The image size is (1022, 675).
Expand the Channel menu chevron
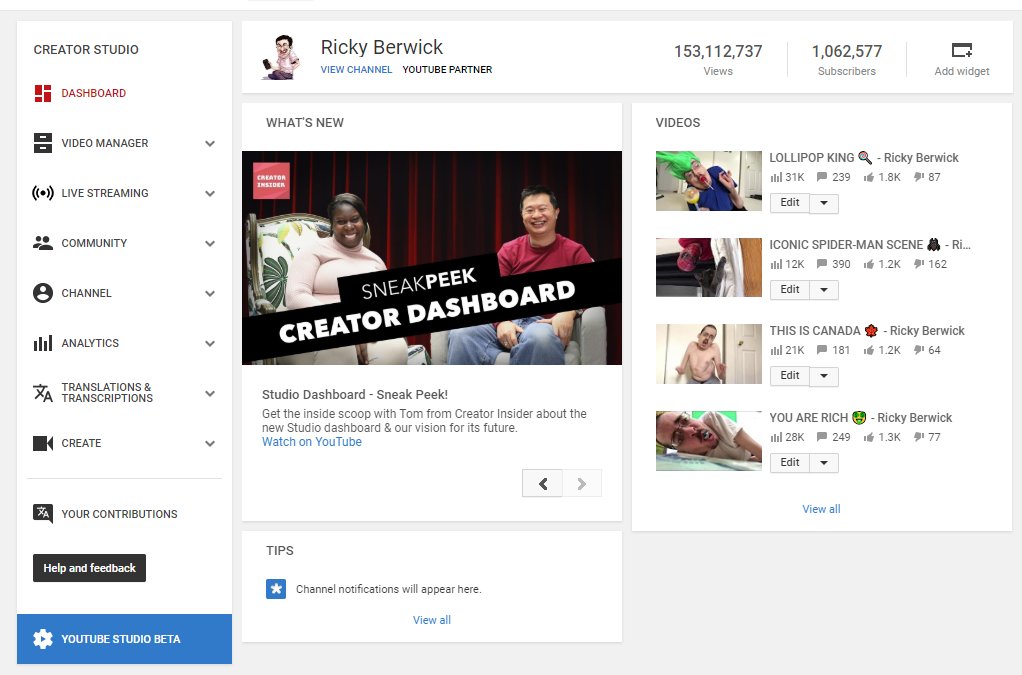pos(210,294)
